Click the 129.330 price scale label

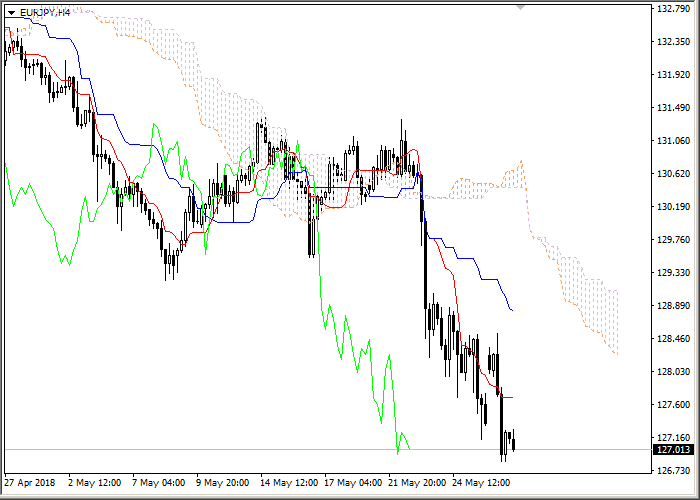pos(673,273)
